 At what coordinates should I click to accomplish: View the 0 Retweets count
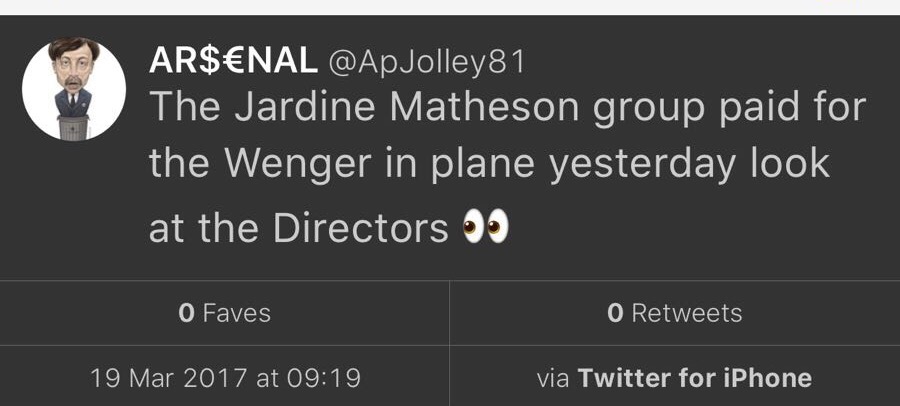674,313
